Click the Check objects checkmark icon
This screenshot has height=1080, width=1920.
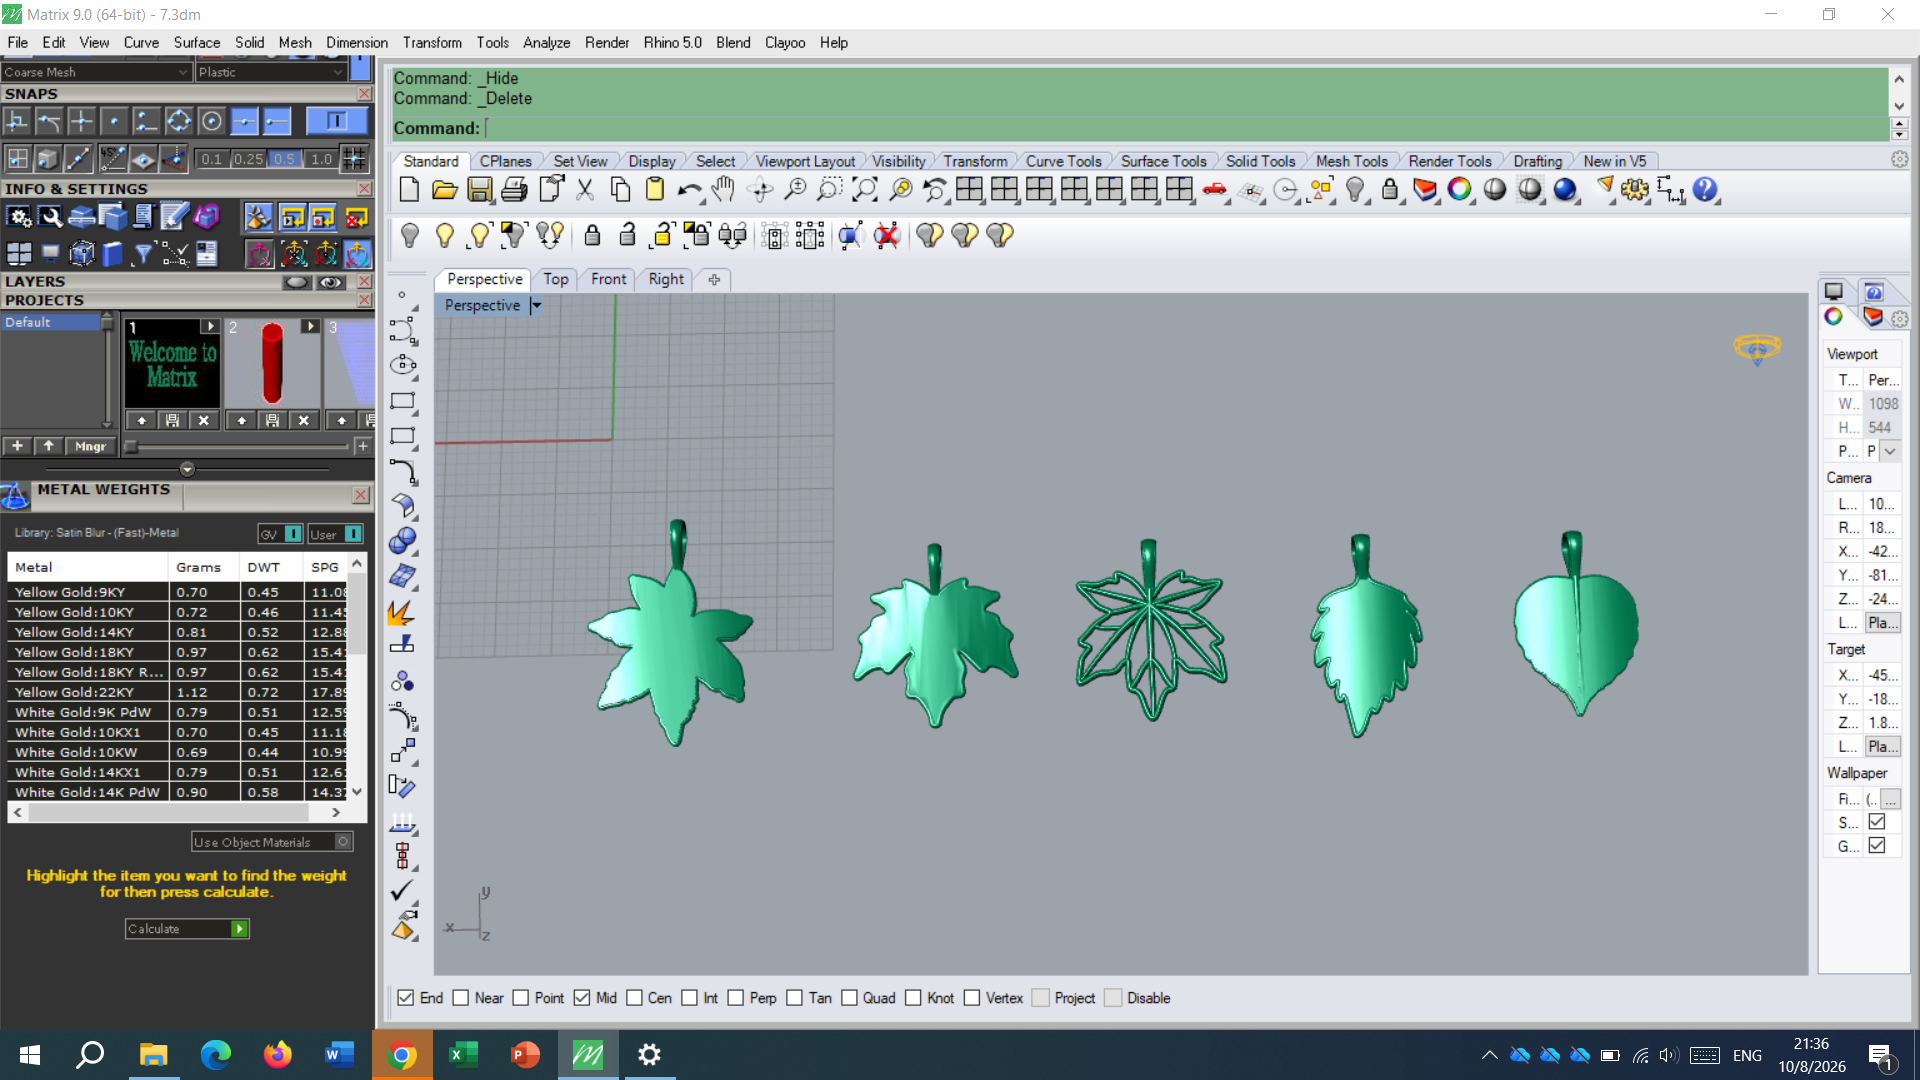click(403, 890)
